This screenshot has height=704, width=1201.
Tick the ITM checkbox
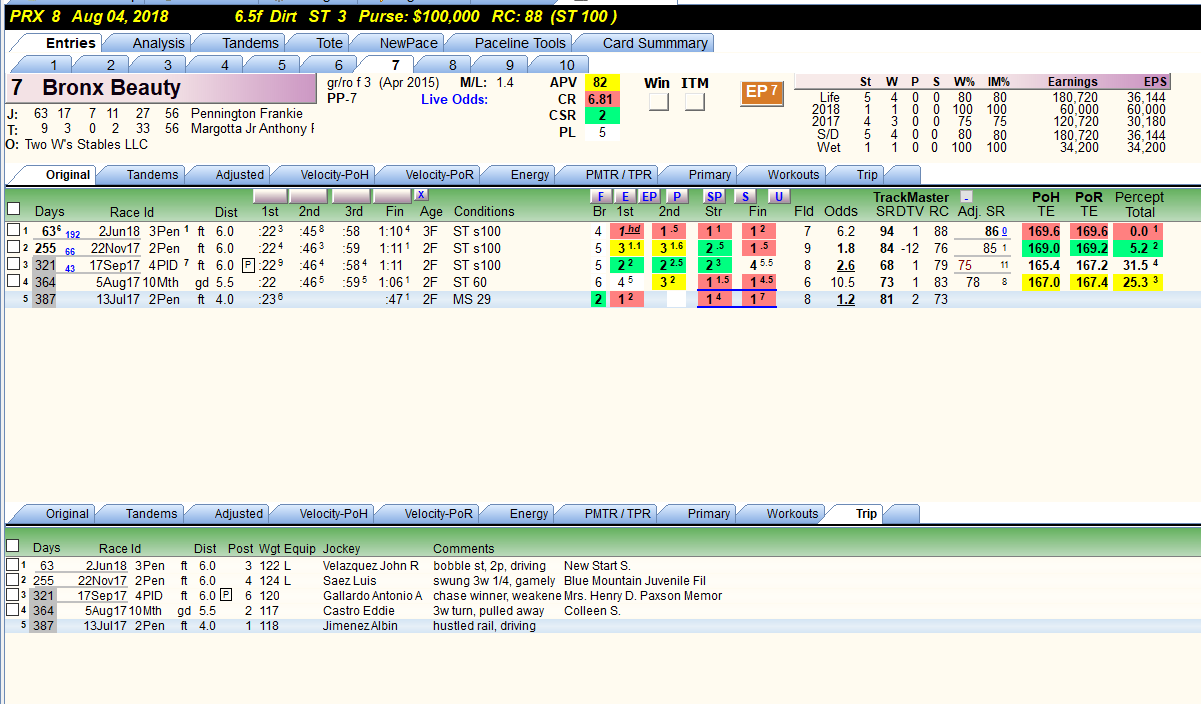click(x=695, y=102)
